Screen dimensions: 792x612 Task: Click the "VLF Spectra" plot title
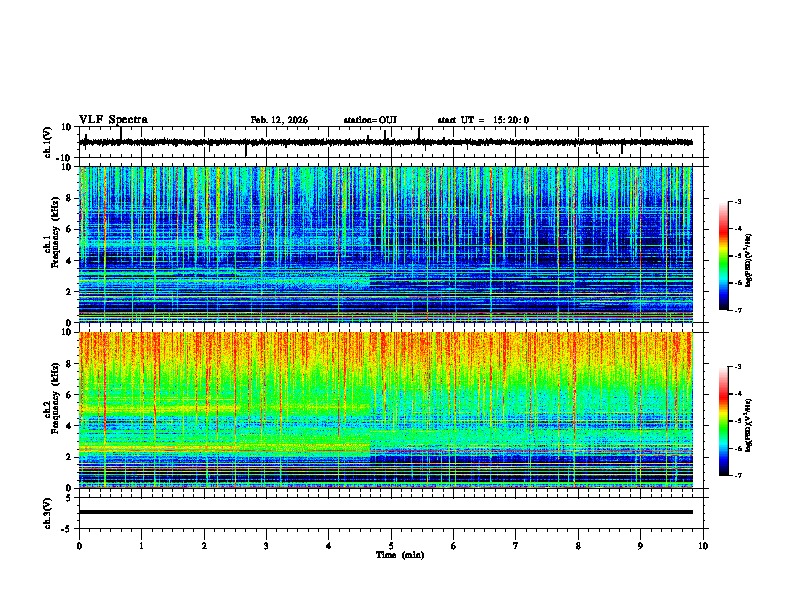click(113, 120)
